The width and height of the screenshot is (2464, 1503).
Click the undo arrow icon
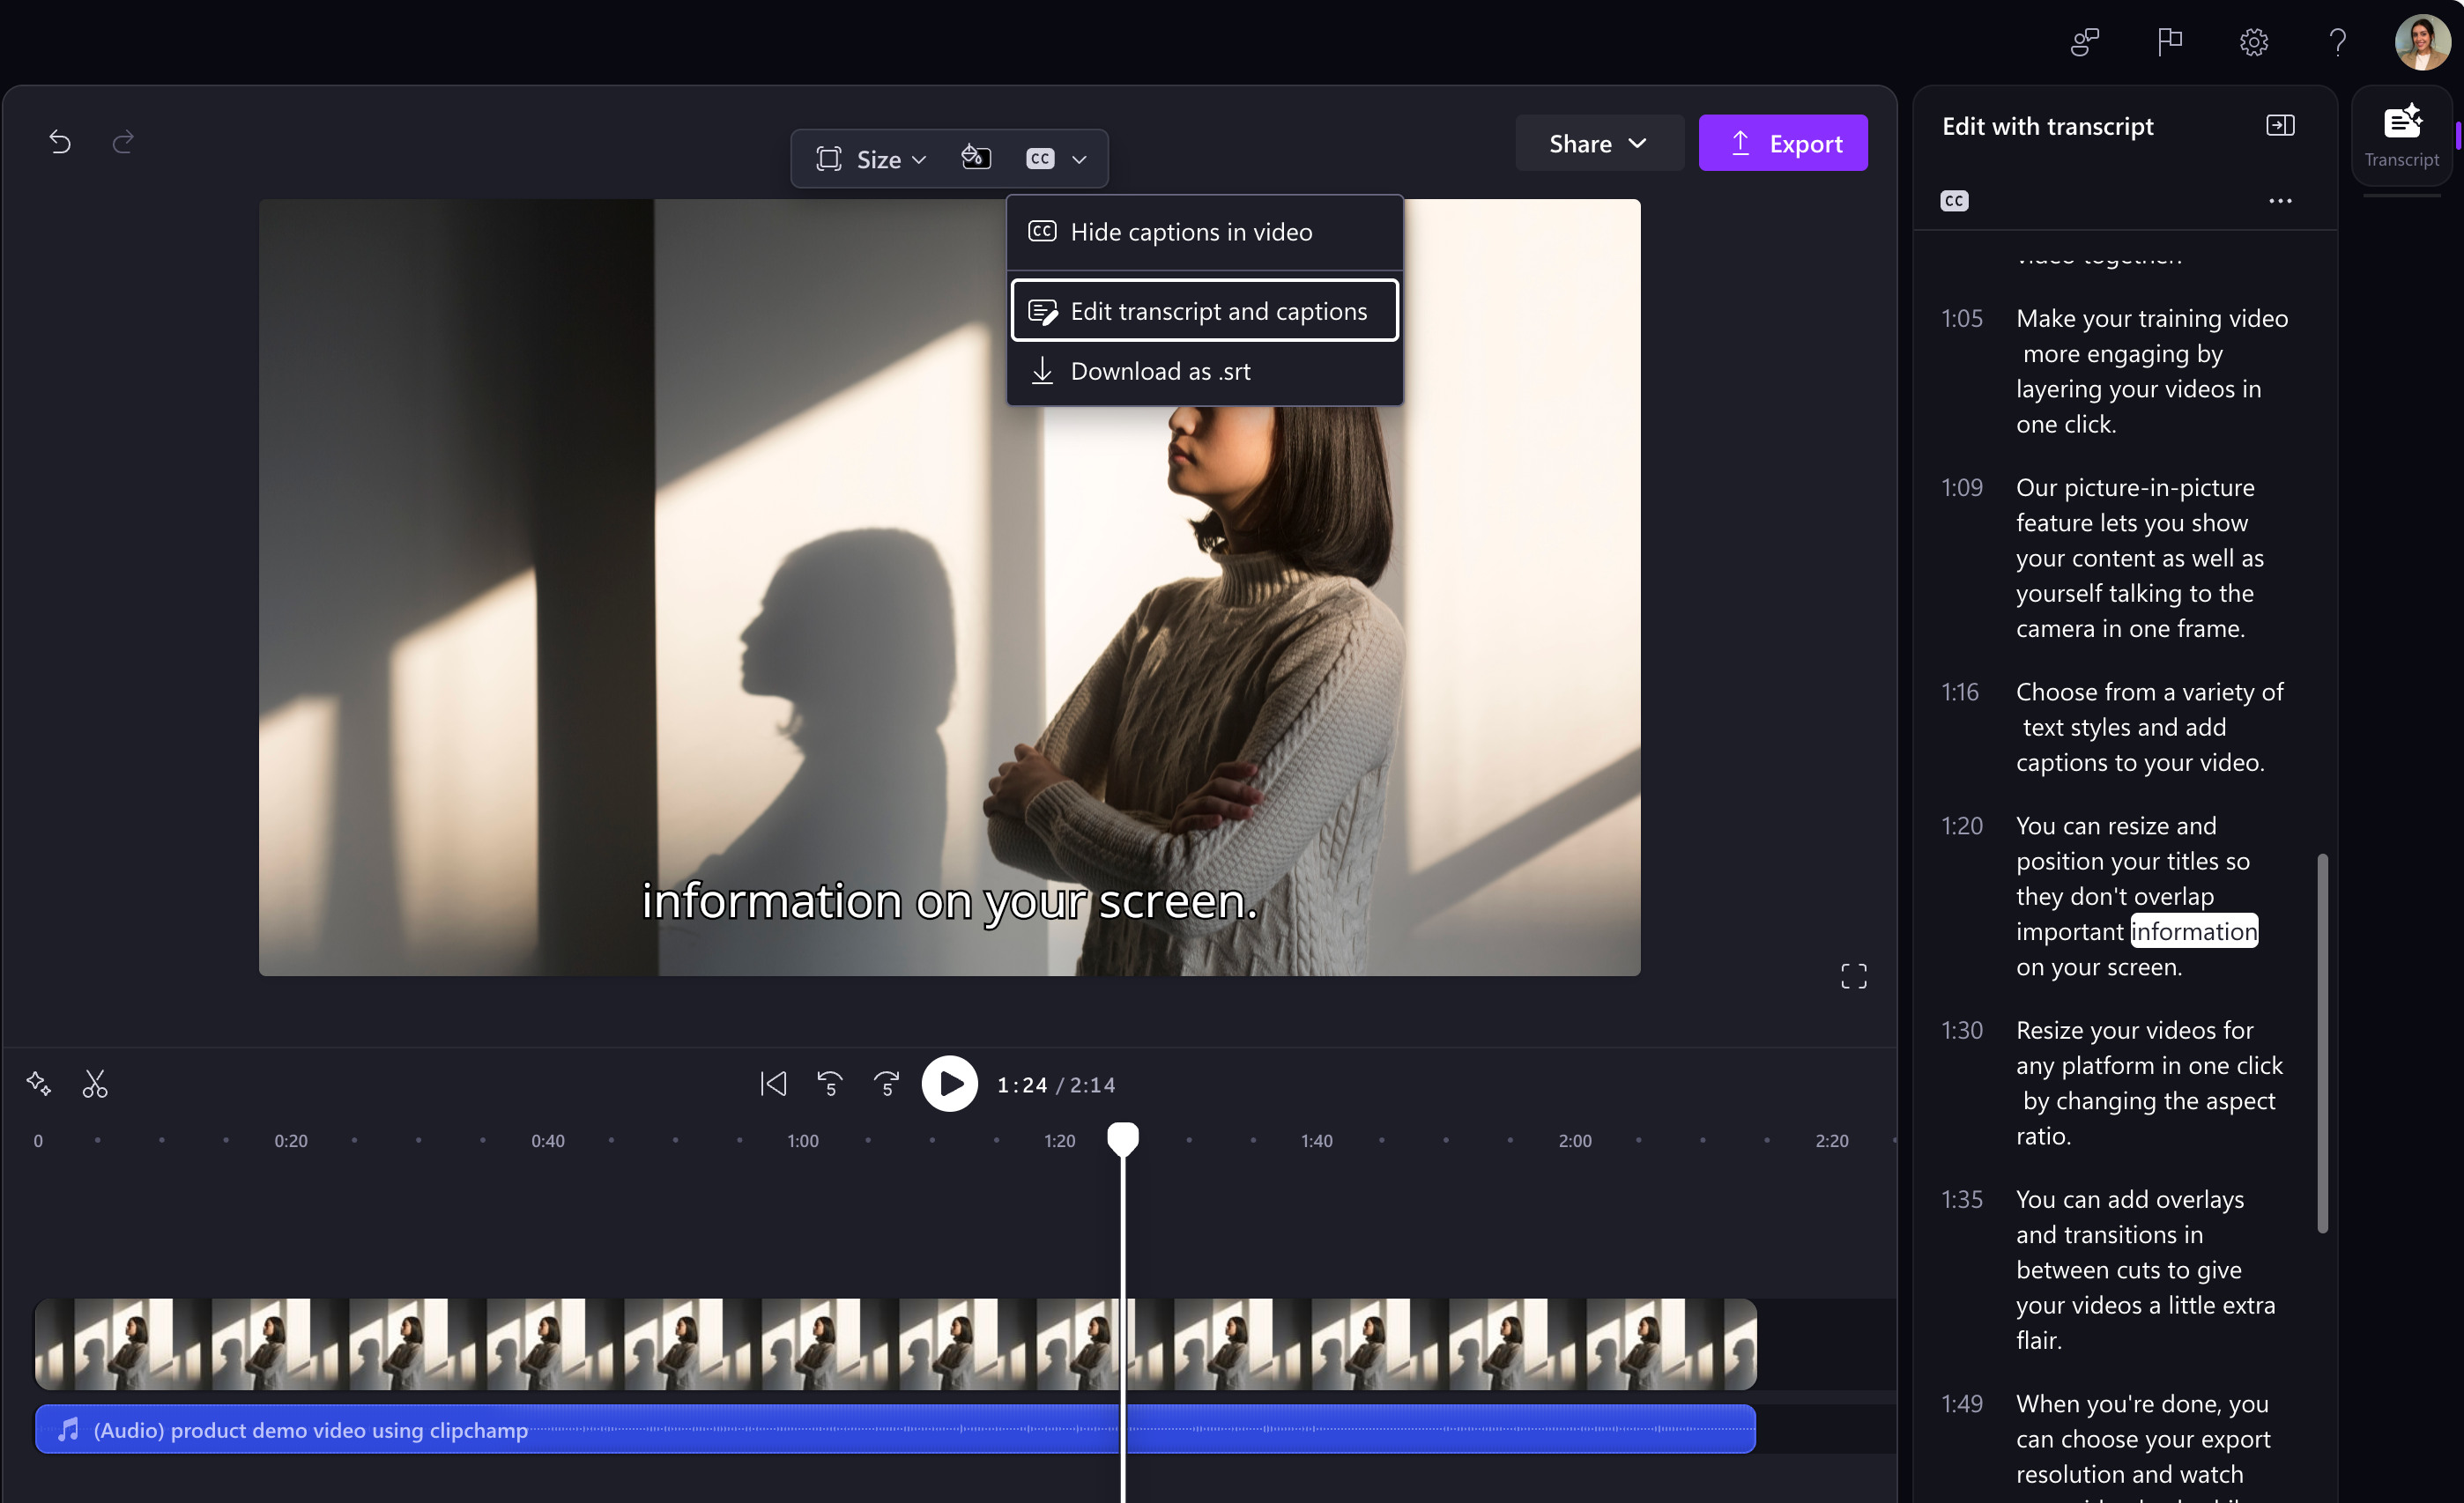coord(60,142)
